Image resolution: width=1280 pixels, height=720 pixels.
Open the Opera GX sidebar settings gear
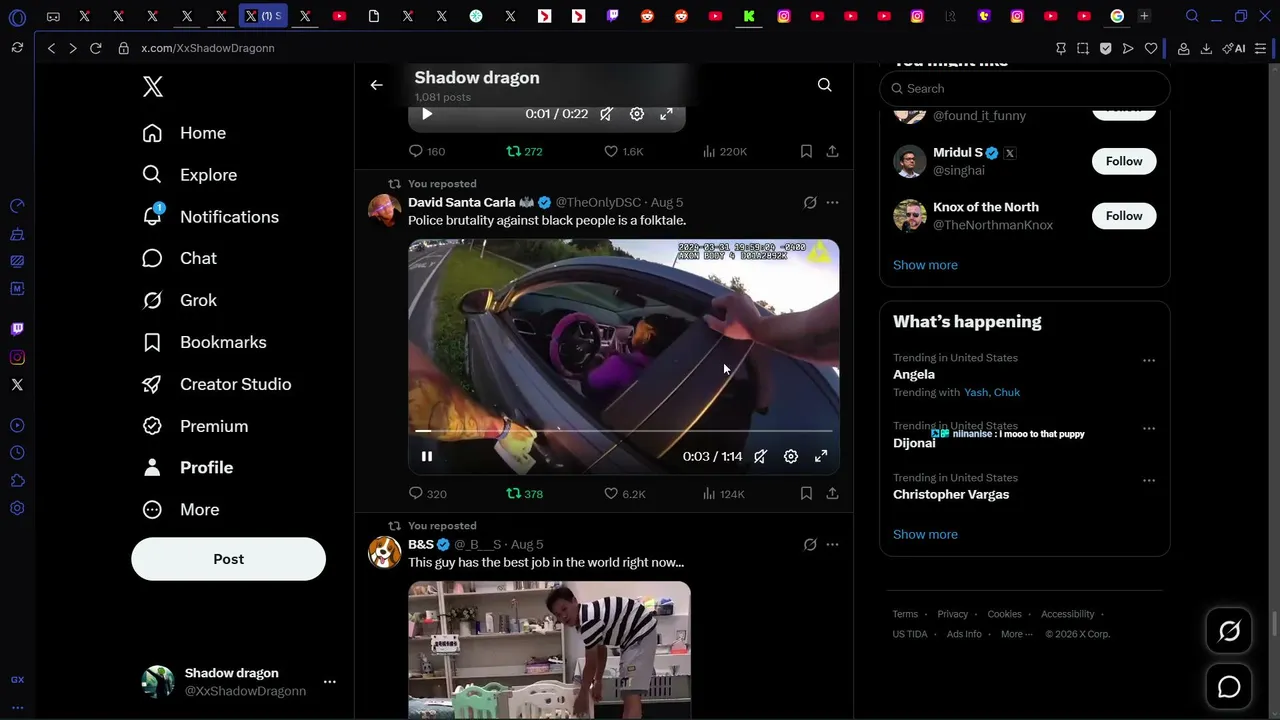point(17,508)
